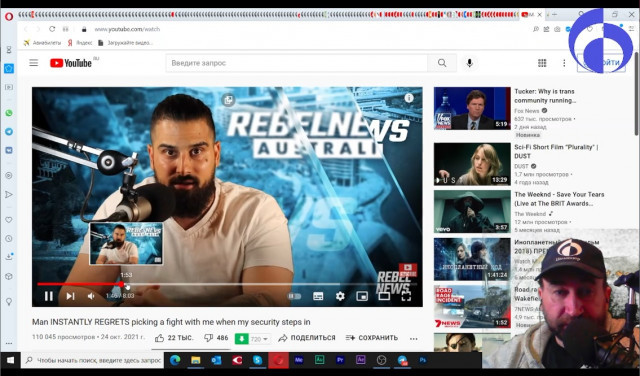This screenshot has width=640, height=376.
Task: Open the three-dot menu beside СОХРАНИТЬ
Action: (x=413, y=338)
